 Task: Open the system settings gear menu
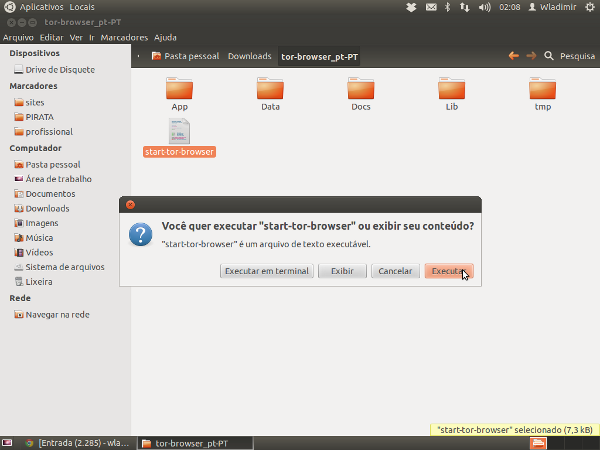(590, 7)
